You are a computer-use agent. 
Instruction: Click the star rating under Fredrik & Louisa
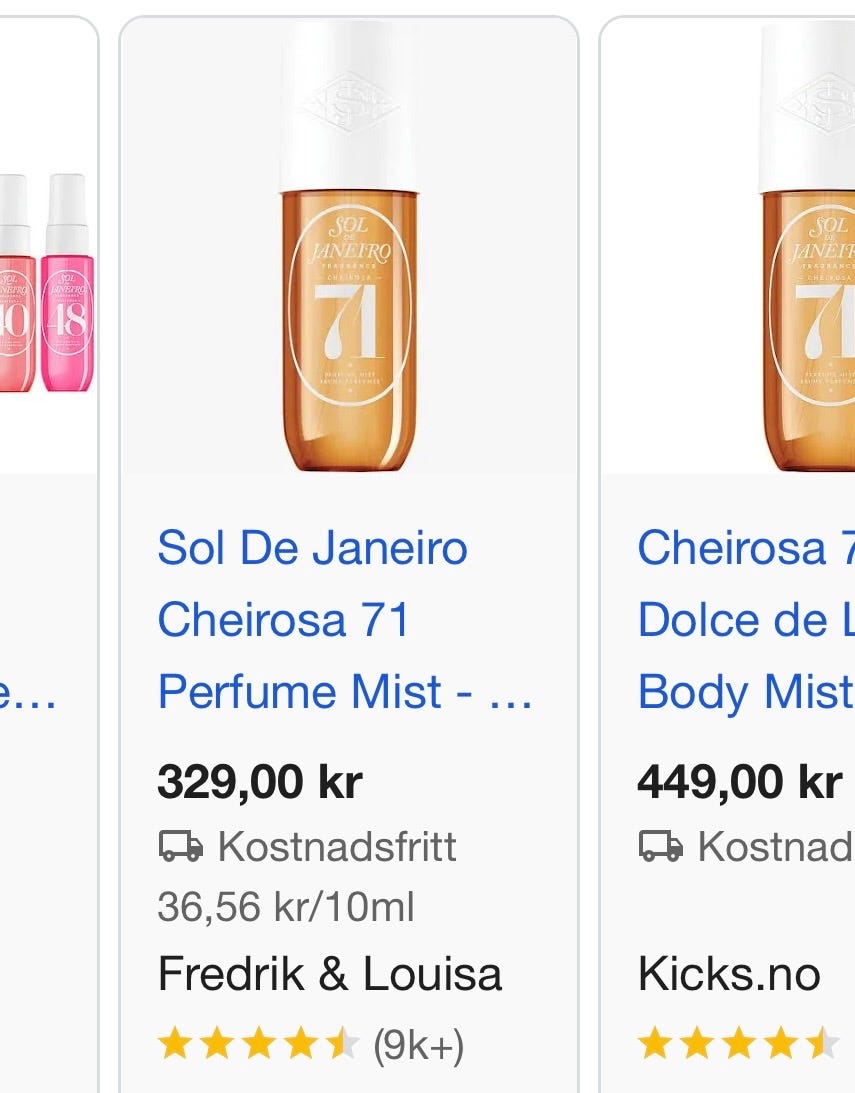[x=258, y=1045]
